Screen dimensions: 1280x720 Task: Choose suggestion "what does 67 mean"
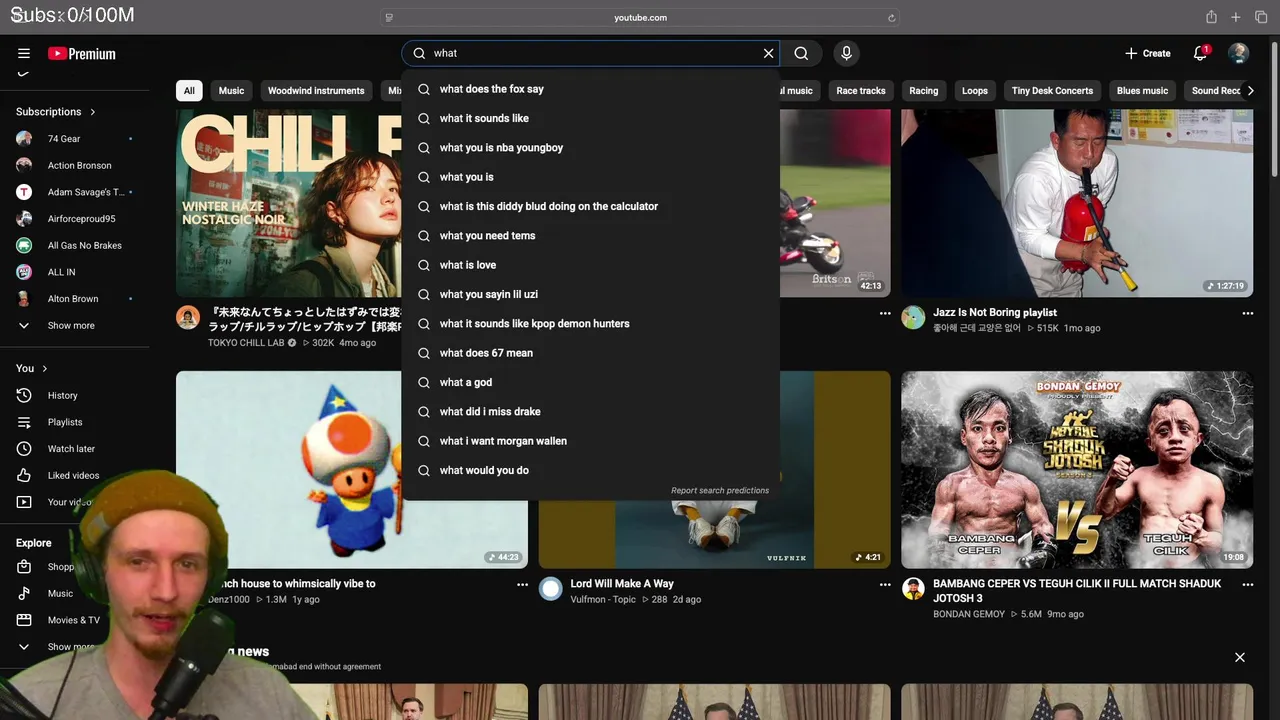point(590,353)
